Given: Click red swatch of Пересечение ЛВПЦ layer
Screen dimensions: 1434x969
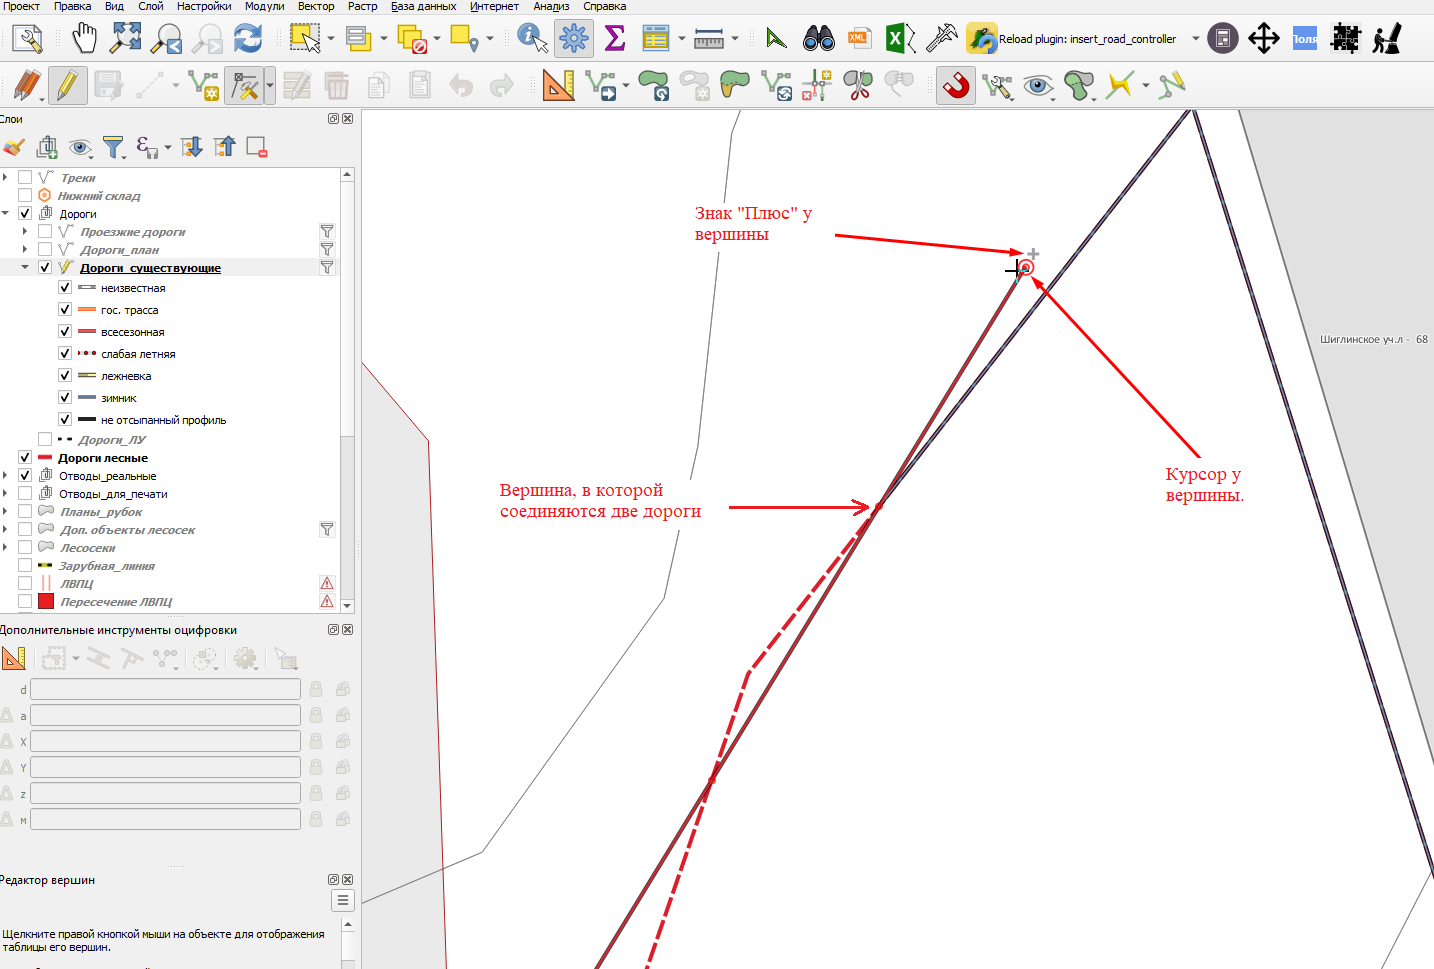Looking at the screenshot, I should point(46,601).
